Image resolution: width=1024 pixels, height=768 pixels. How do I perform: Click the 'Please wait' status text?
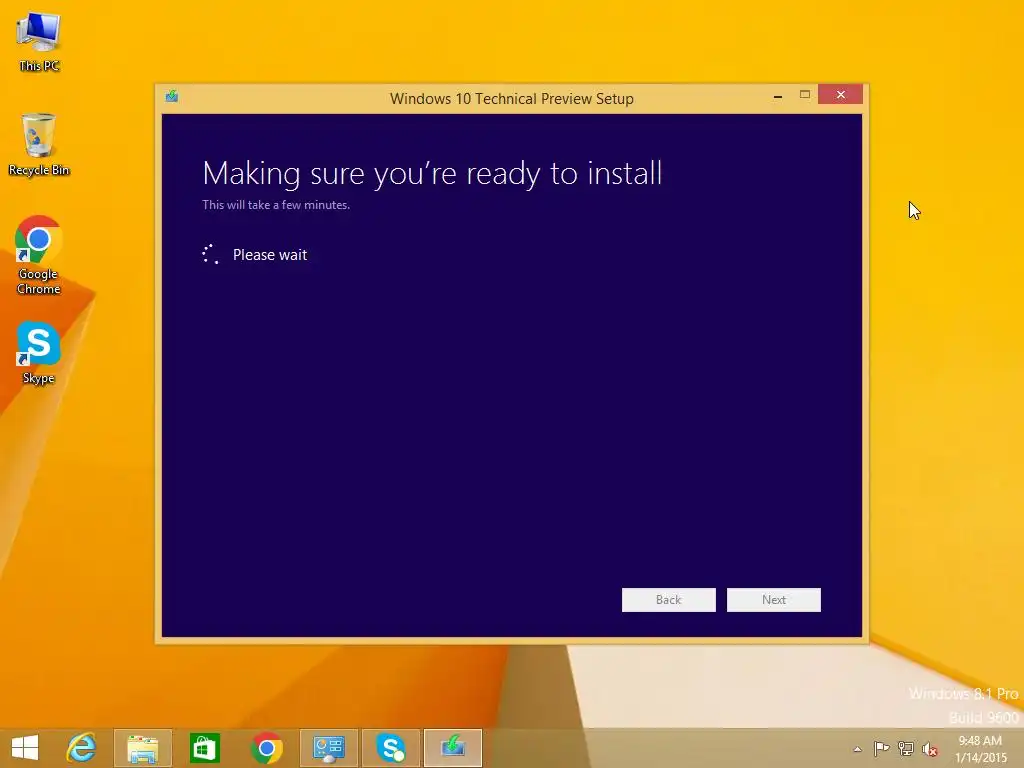coord(270,255)
